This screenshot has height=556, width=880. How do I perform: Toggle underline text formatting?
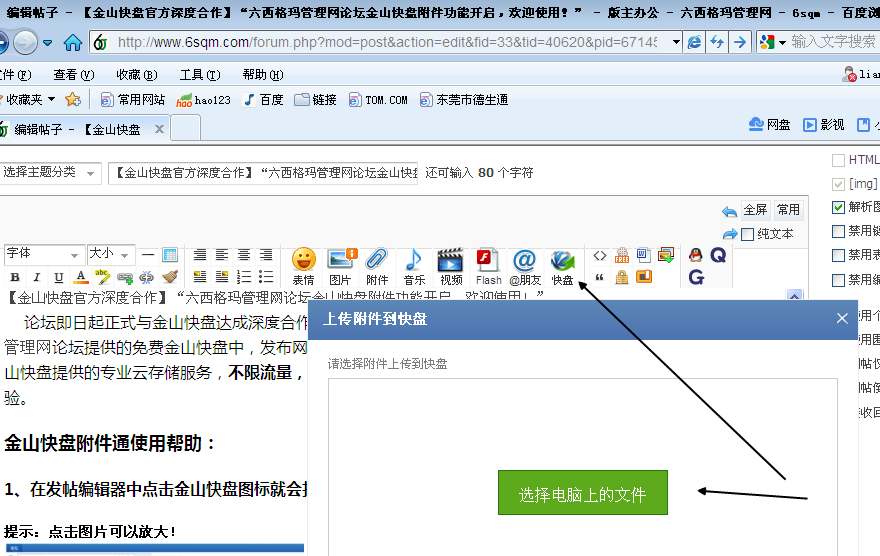point(58,277)
